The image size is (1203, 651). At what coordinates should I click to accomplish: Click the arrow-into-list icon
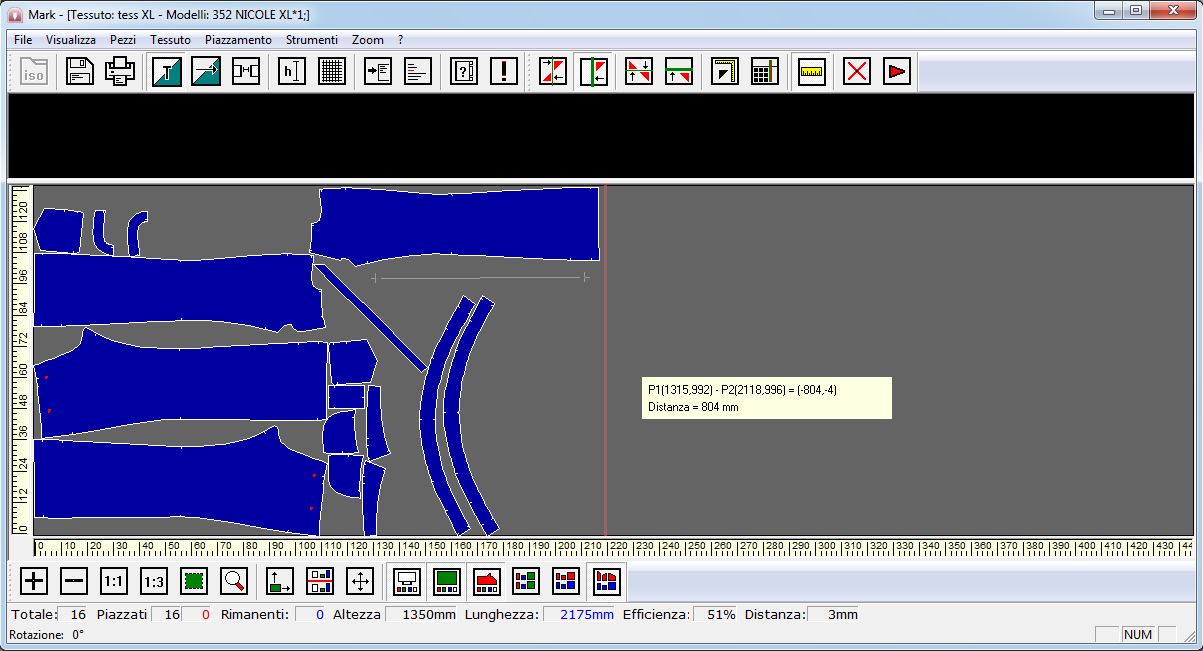[378, 72]
